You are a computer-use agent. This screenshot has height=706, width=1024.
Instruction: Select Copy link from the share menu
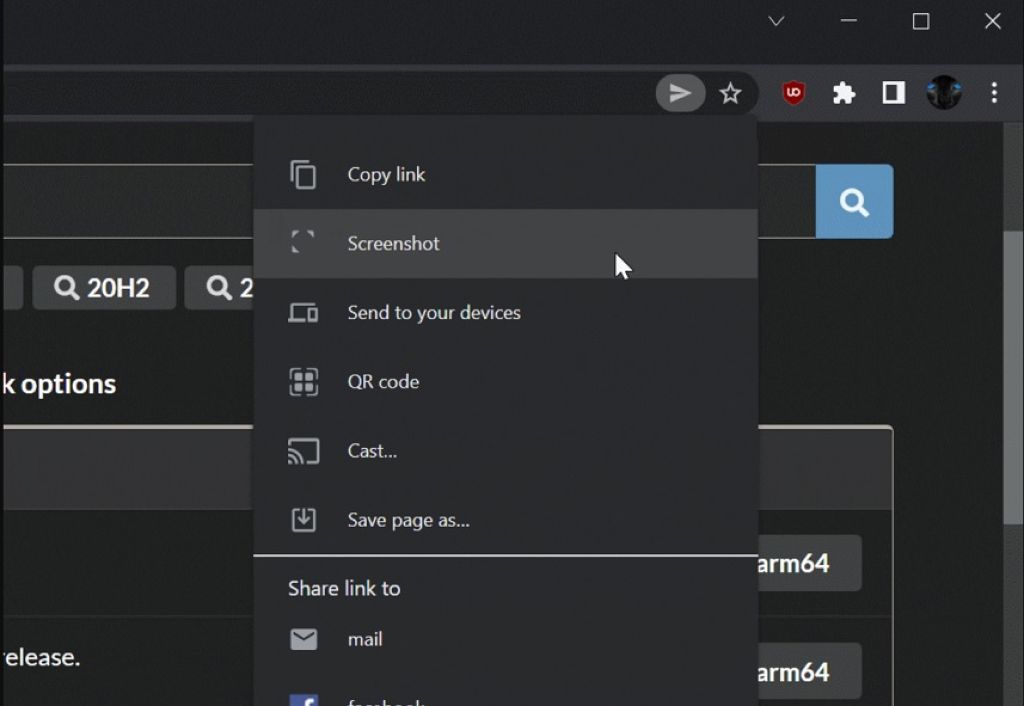pyautogui.click(x=386, y=174)
